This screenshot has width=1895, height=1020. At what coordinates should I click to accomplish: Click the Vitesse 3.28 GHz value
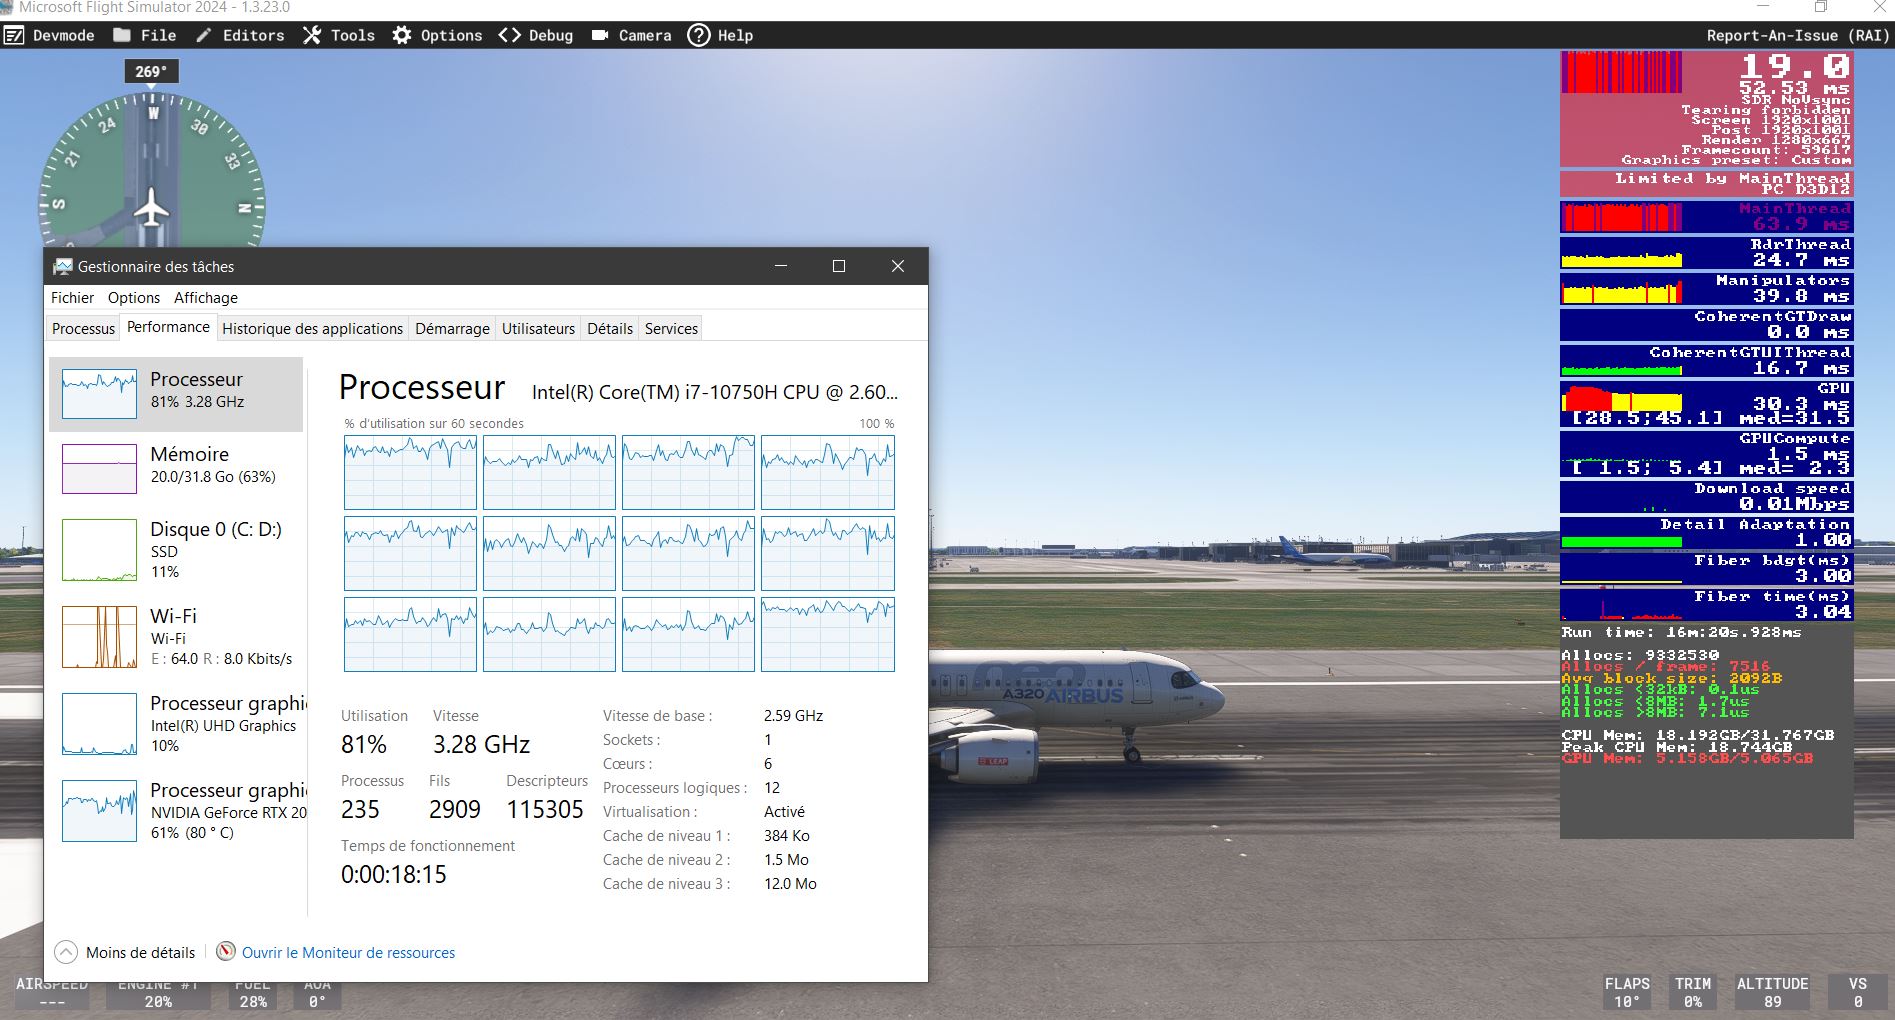481,744
